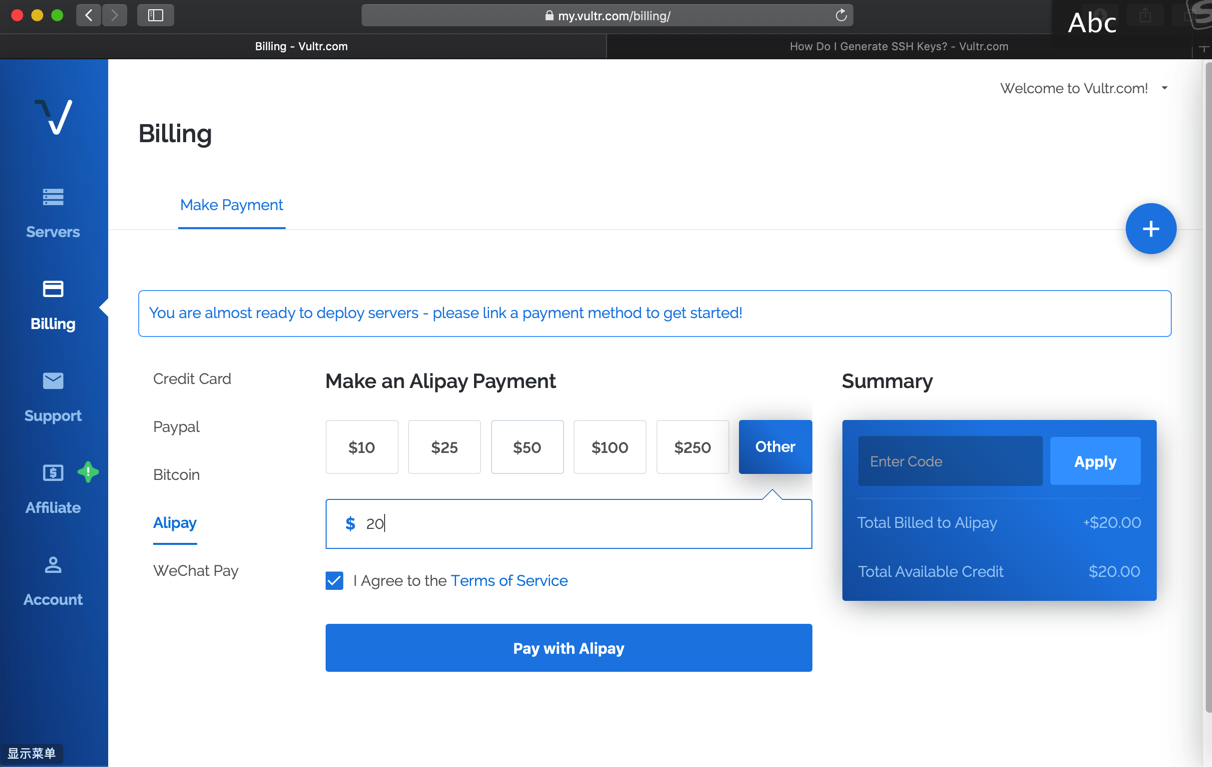1212x767 pixels.
Task: Click Total Billed to Alipay amount +$20.00
Action: coord(1111,523)
